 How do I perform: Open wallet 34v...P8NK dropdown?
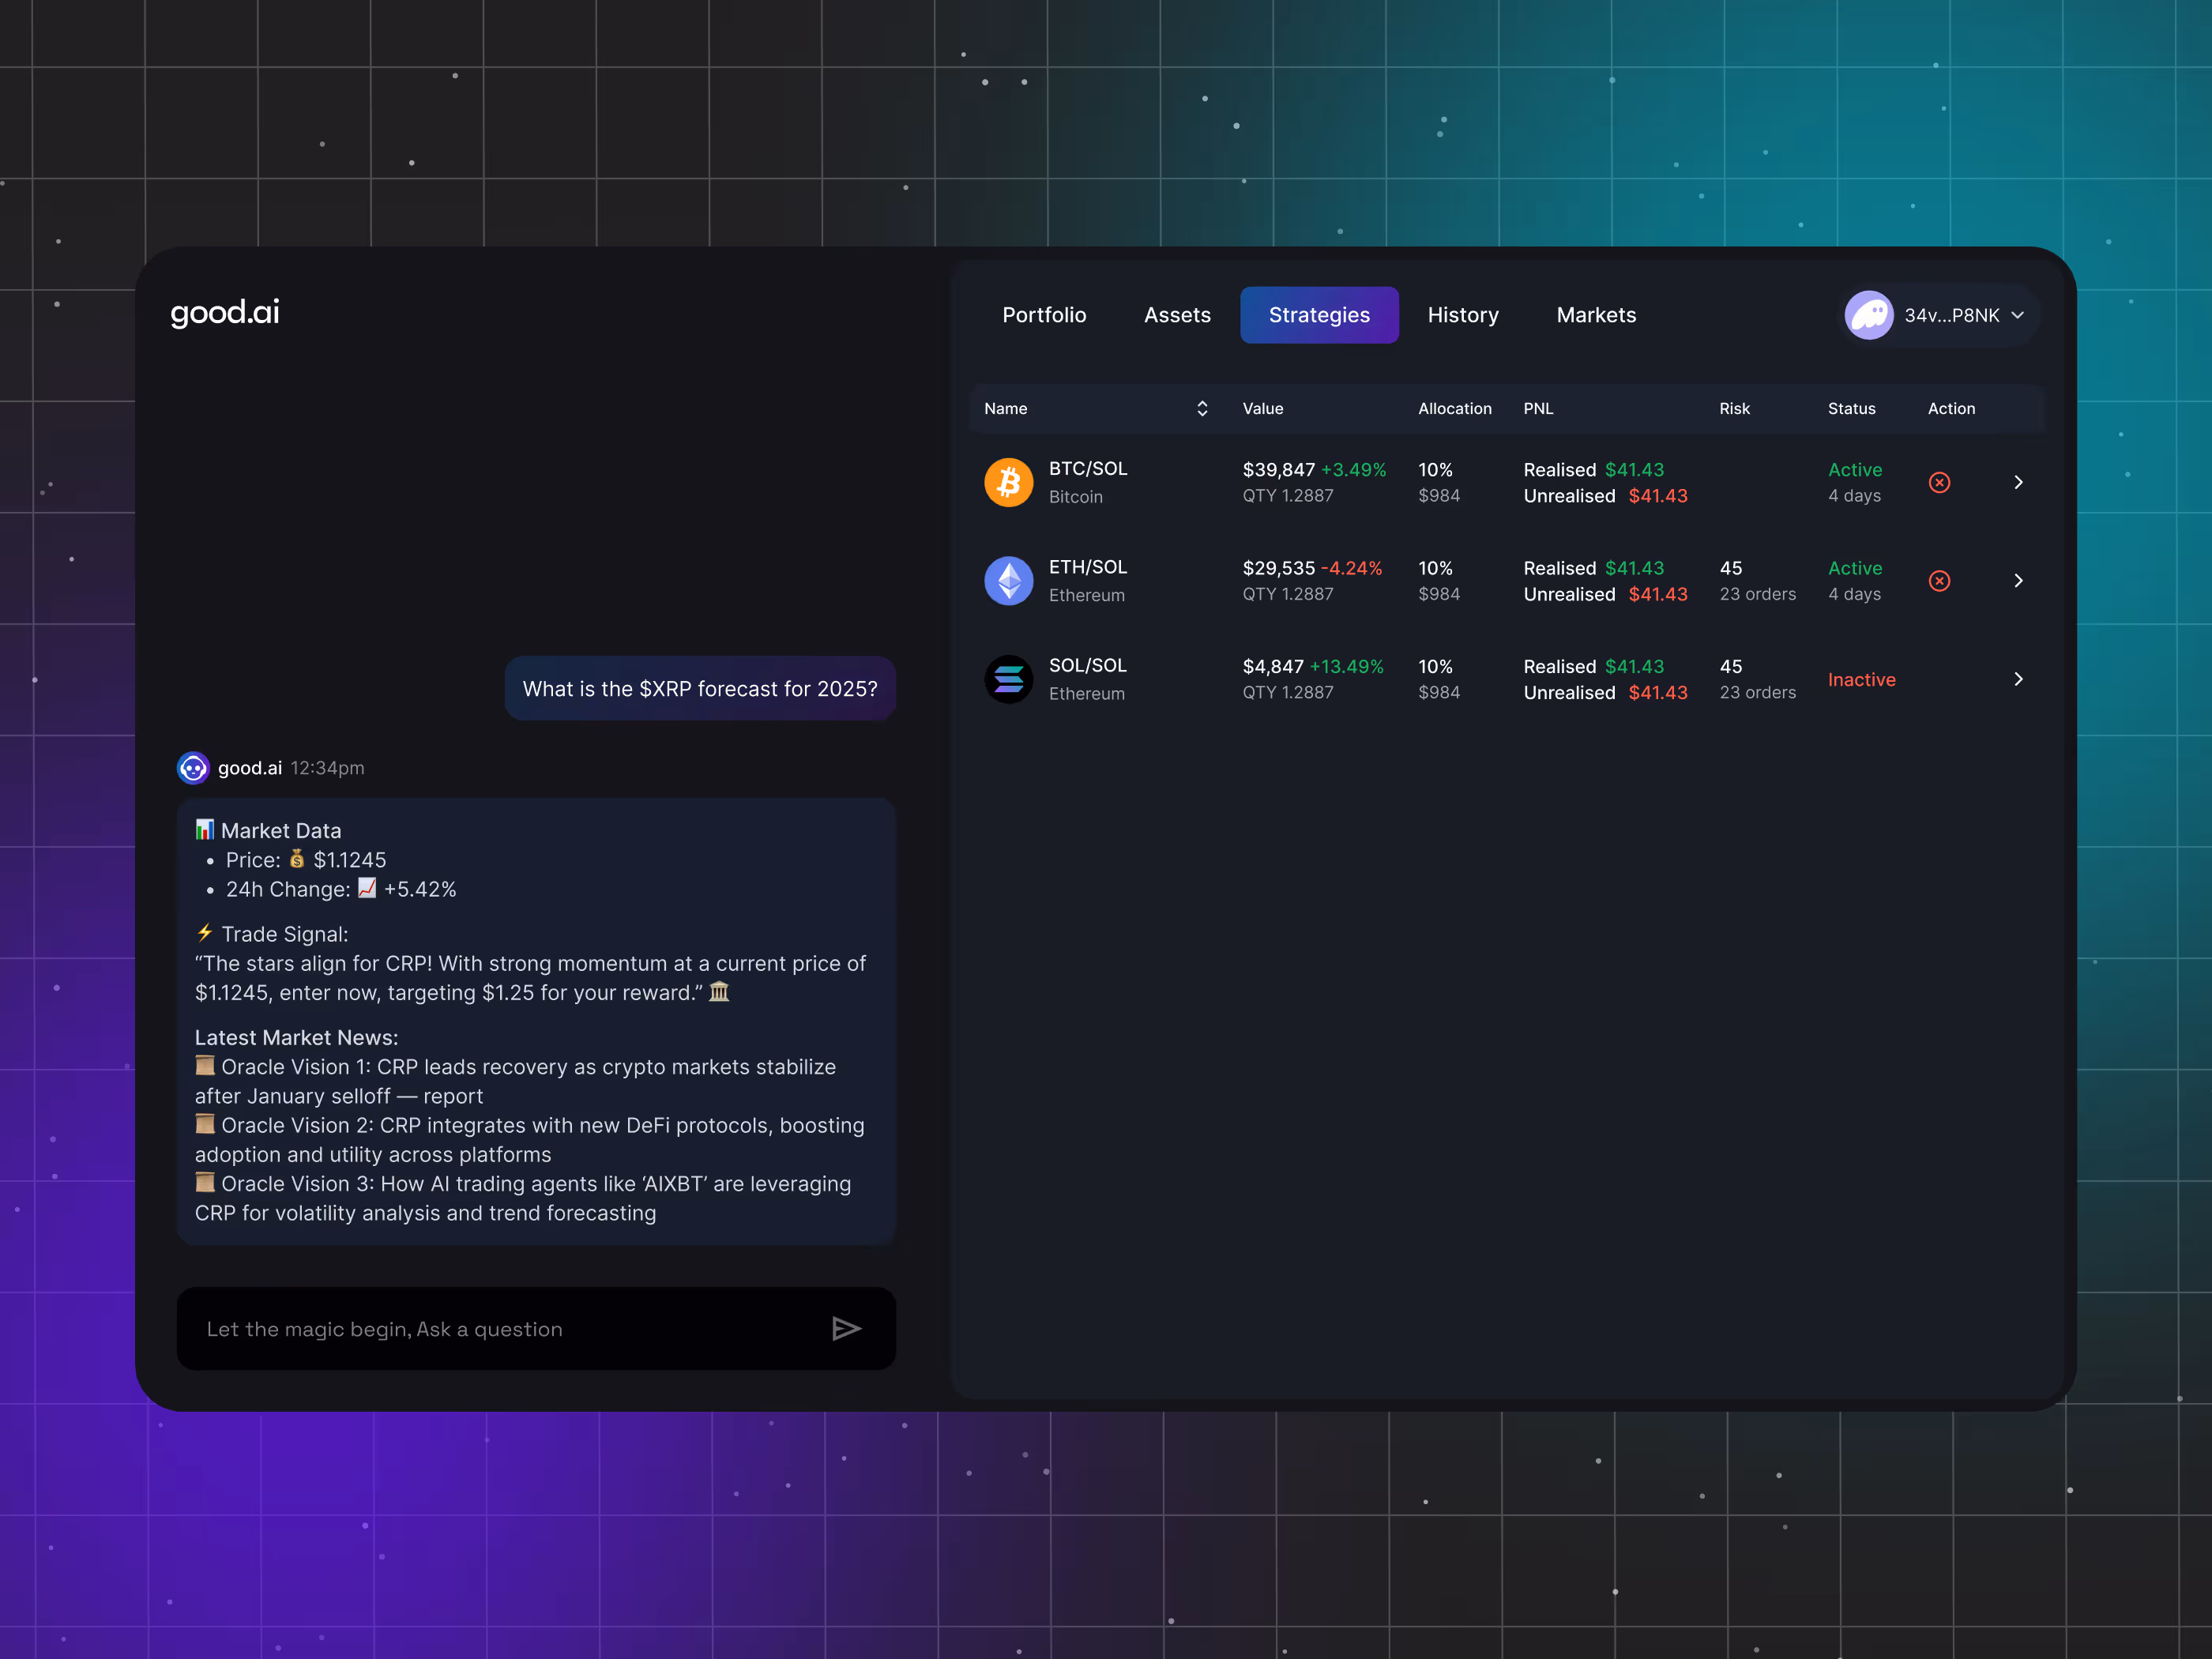point(2017,315)
